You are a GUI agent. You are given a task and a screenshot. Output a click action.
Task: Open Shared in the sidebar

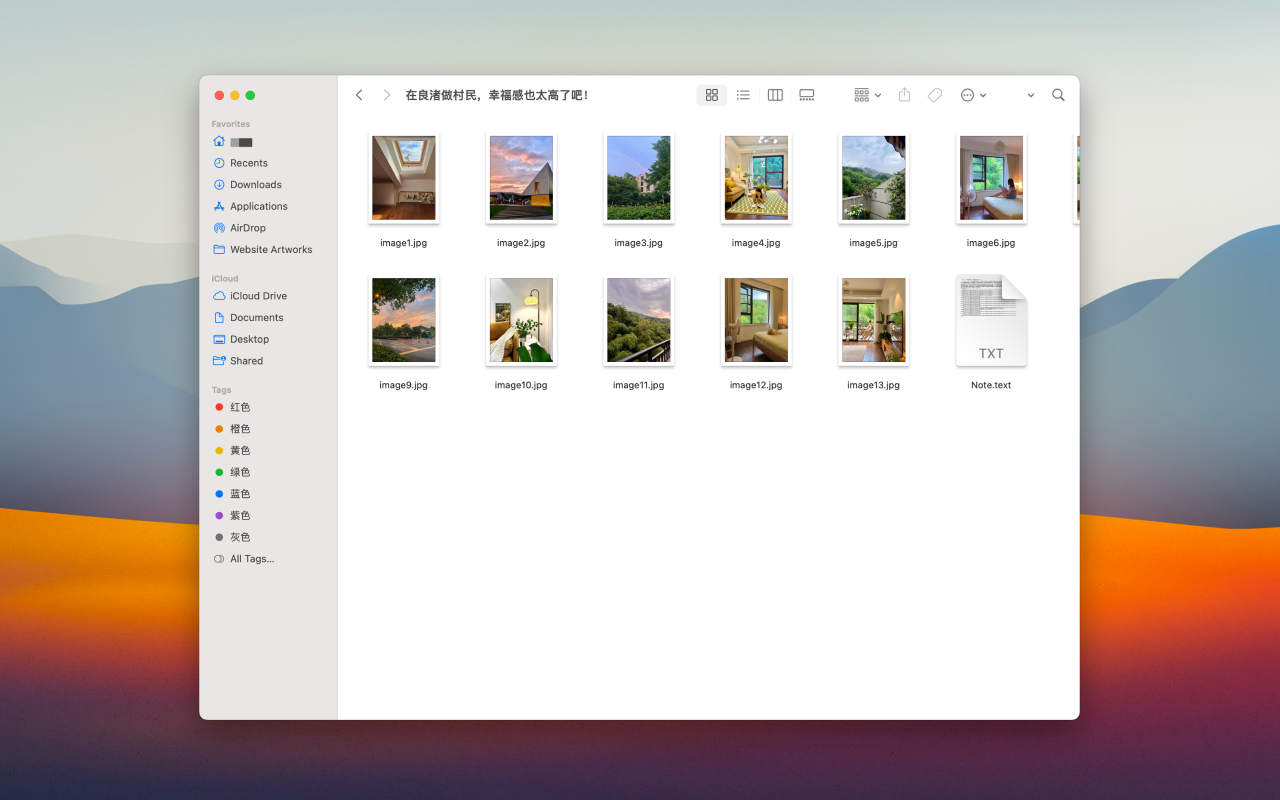238,361
